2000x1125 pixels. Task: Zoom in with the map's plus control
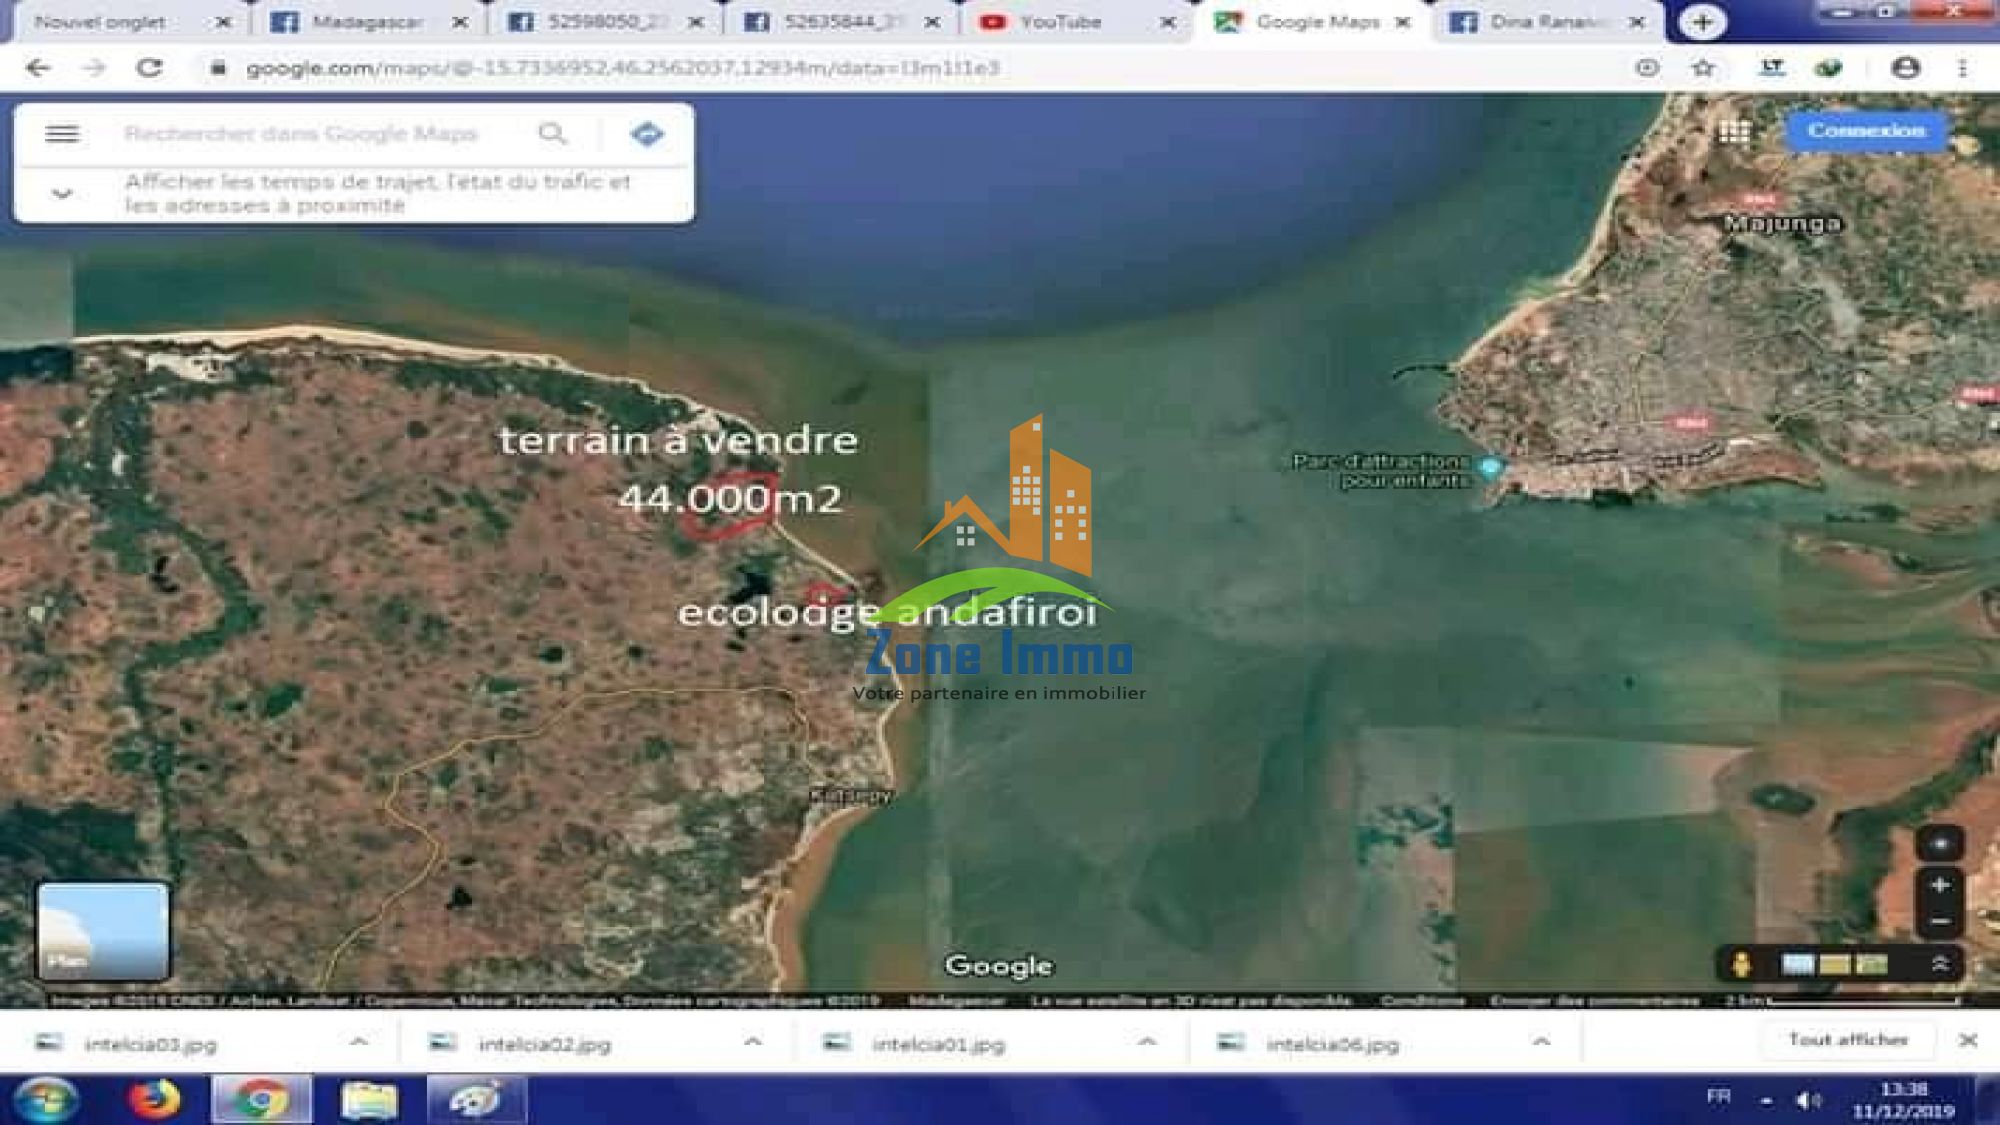click(1941, 884)
